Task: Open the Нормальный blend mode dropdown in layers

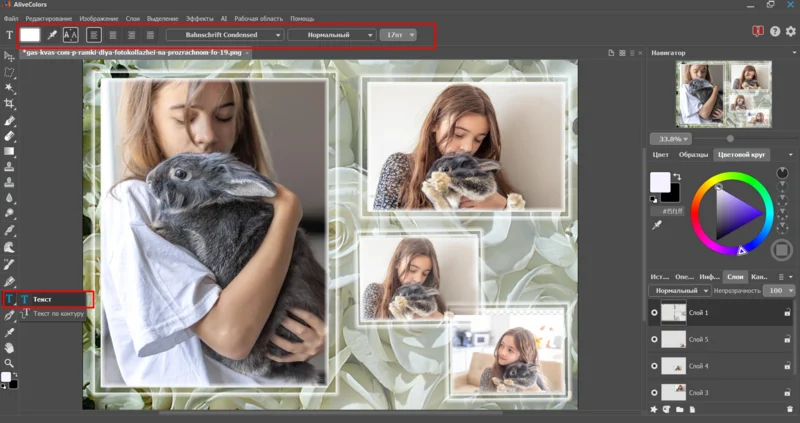Action: pos(679,290)
